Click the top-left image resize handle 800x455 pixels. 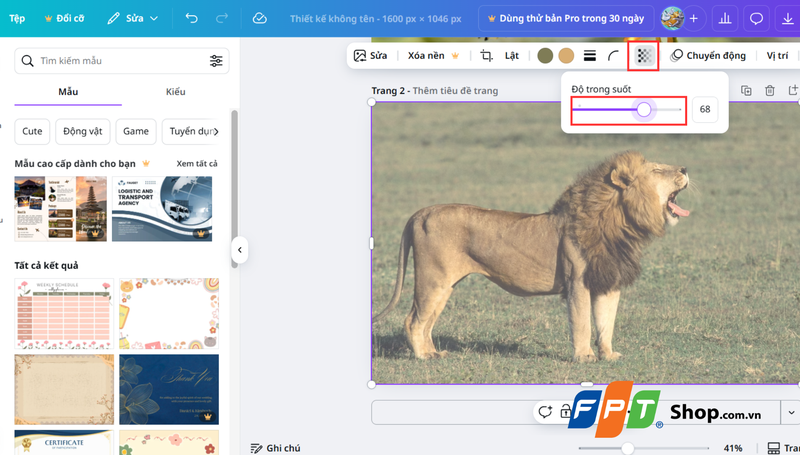[372, 102]
